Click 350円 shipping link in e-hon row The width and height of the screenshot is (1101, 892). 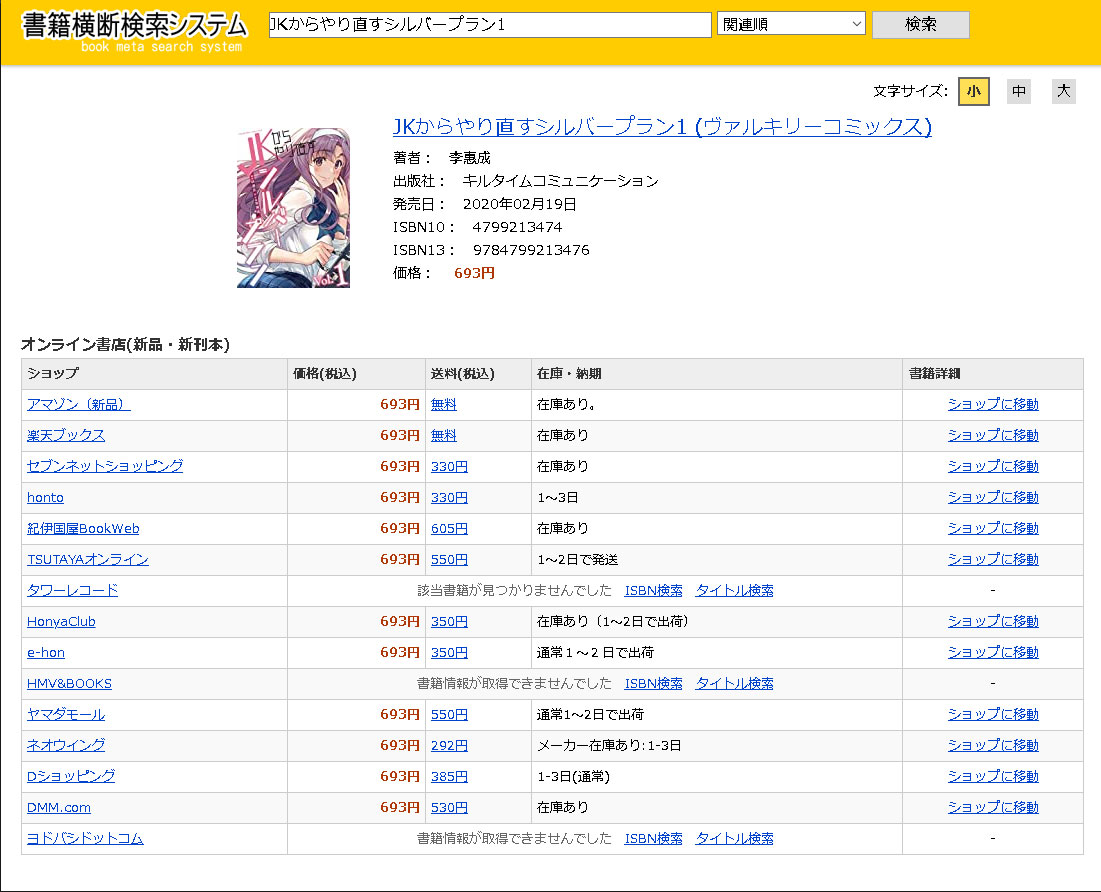point(449,652)
